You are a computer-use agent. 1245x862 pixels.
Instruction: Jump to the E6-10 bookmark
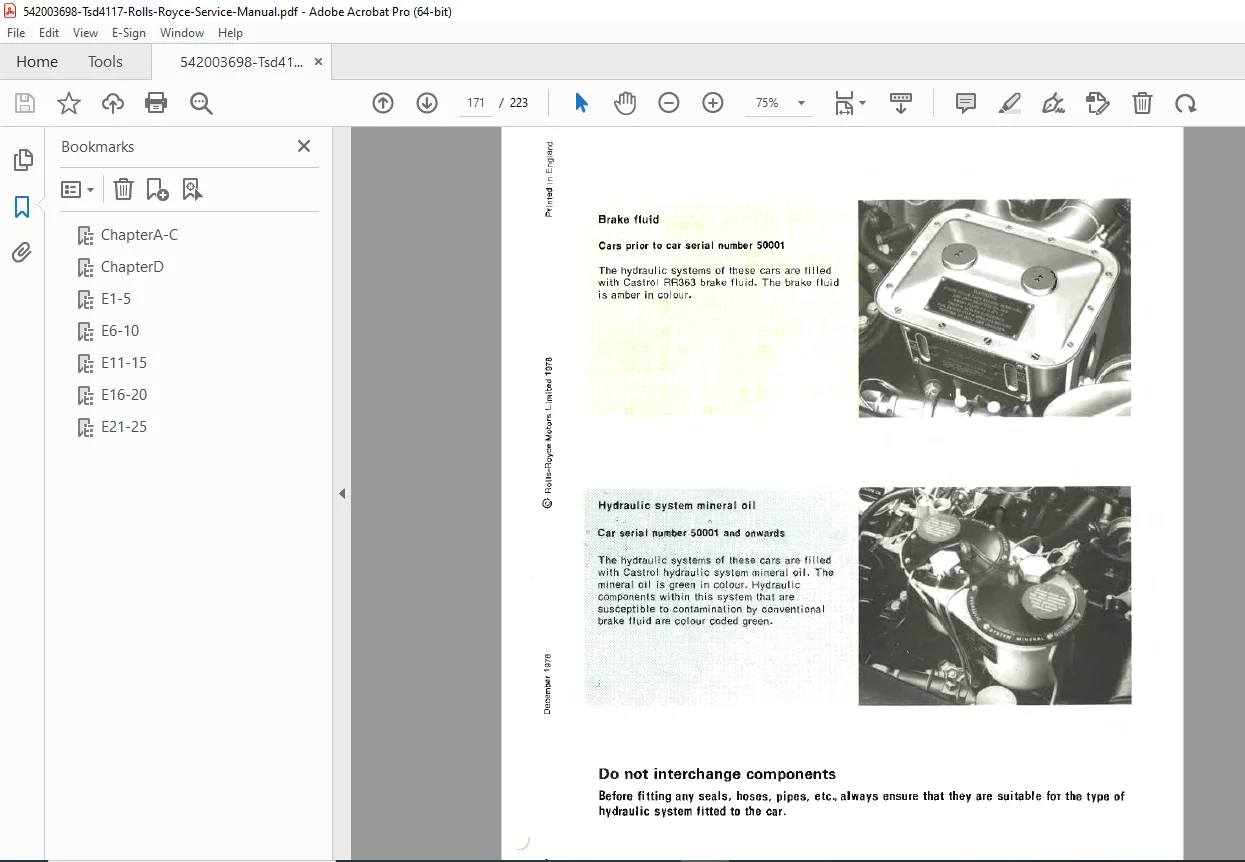120,331
